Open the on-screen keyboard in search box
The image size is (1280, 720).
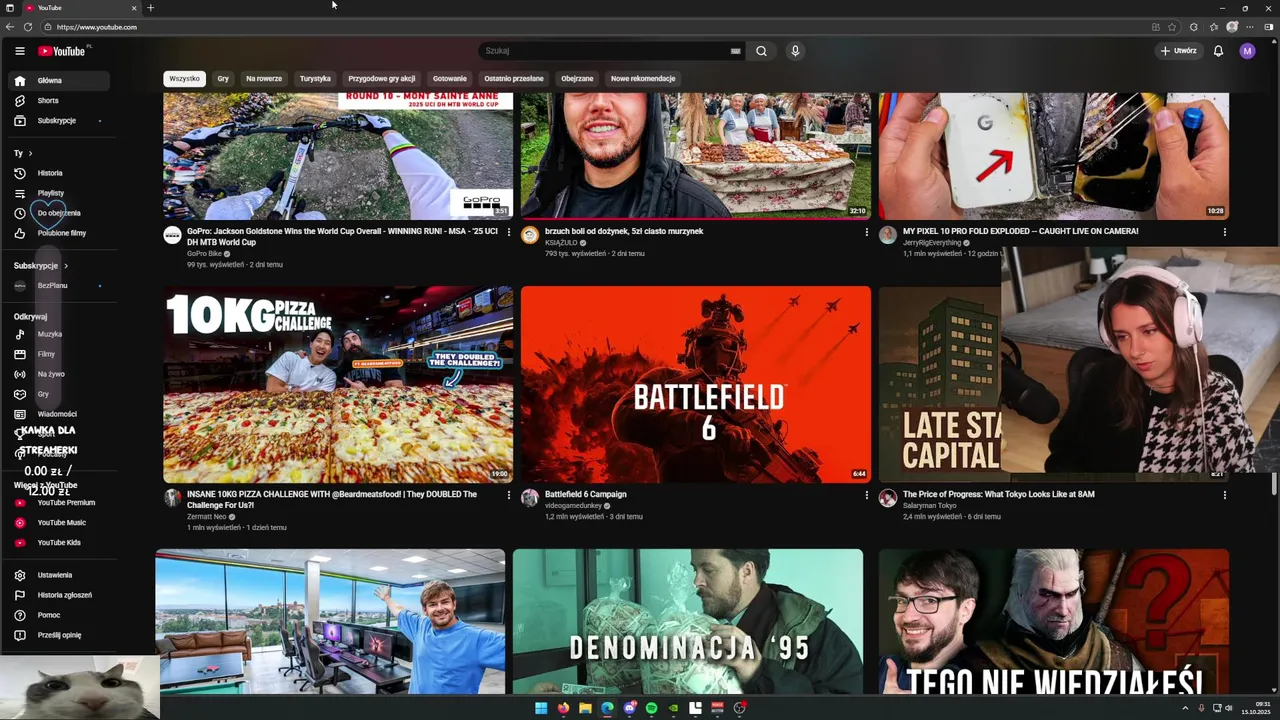point(735,51)
